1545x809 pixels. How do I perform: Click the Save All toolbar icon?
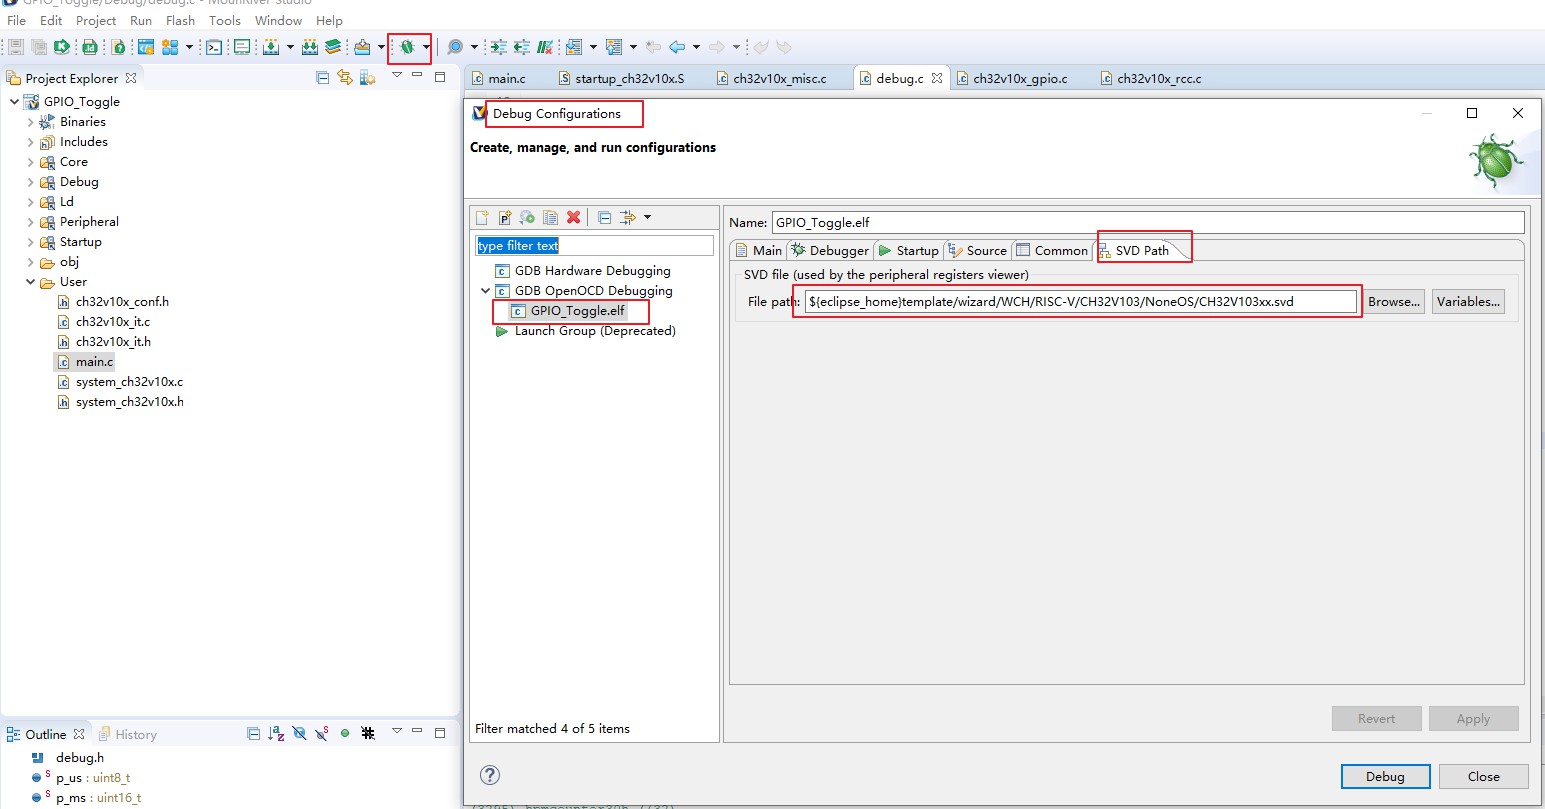pos(39,47)
